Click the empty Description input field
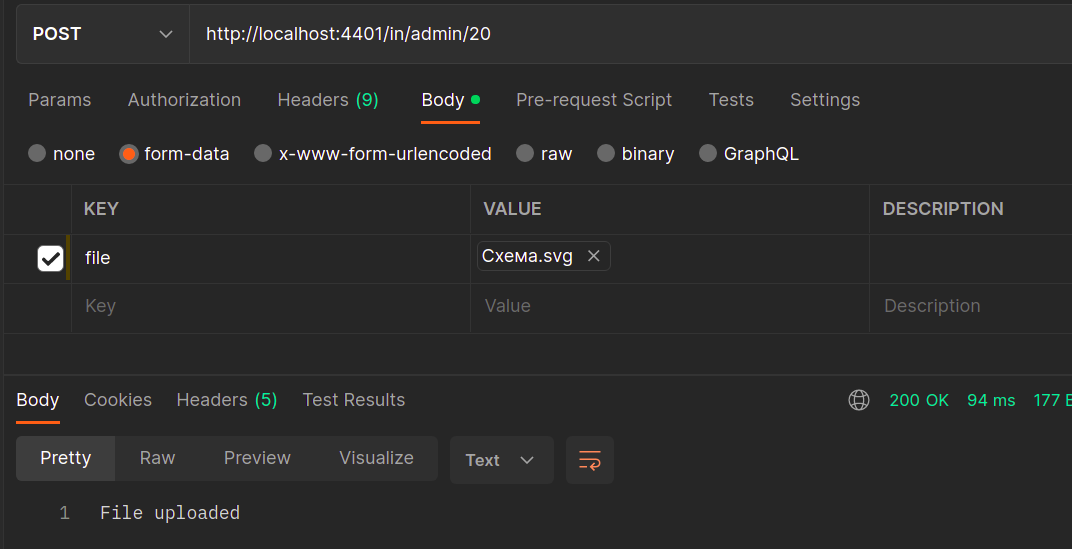 [971, 306]
